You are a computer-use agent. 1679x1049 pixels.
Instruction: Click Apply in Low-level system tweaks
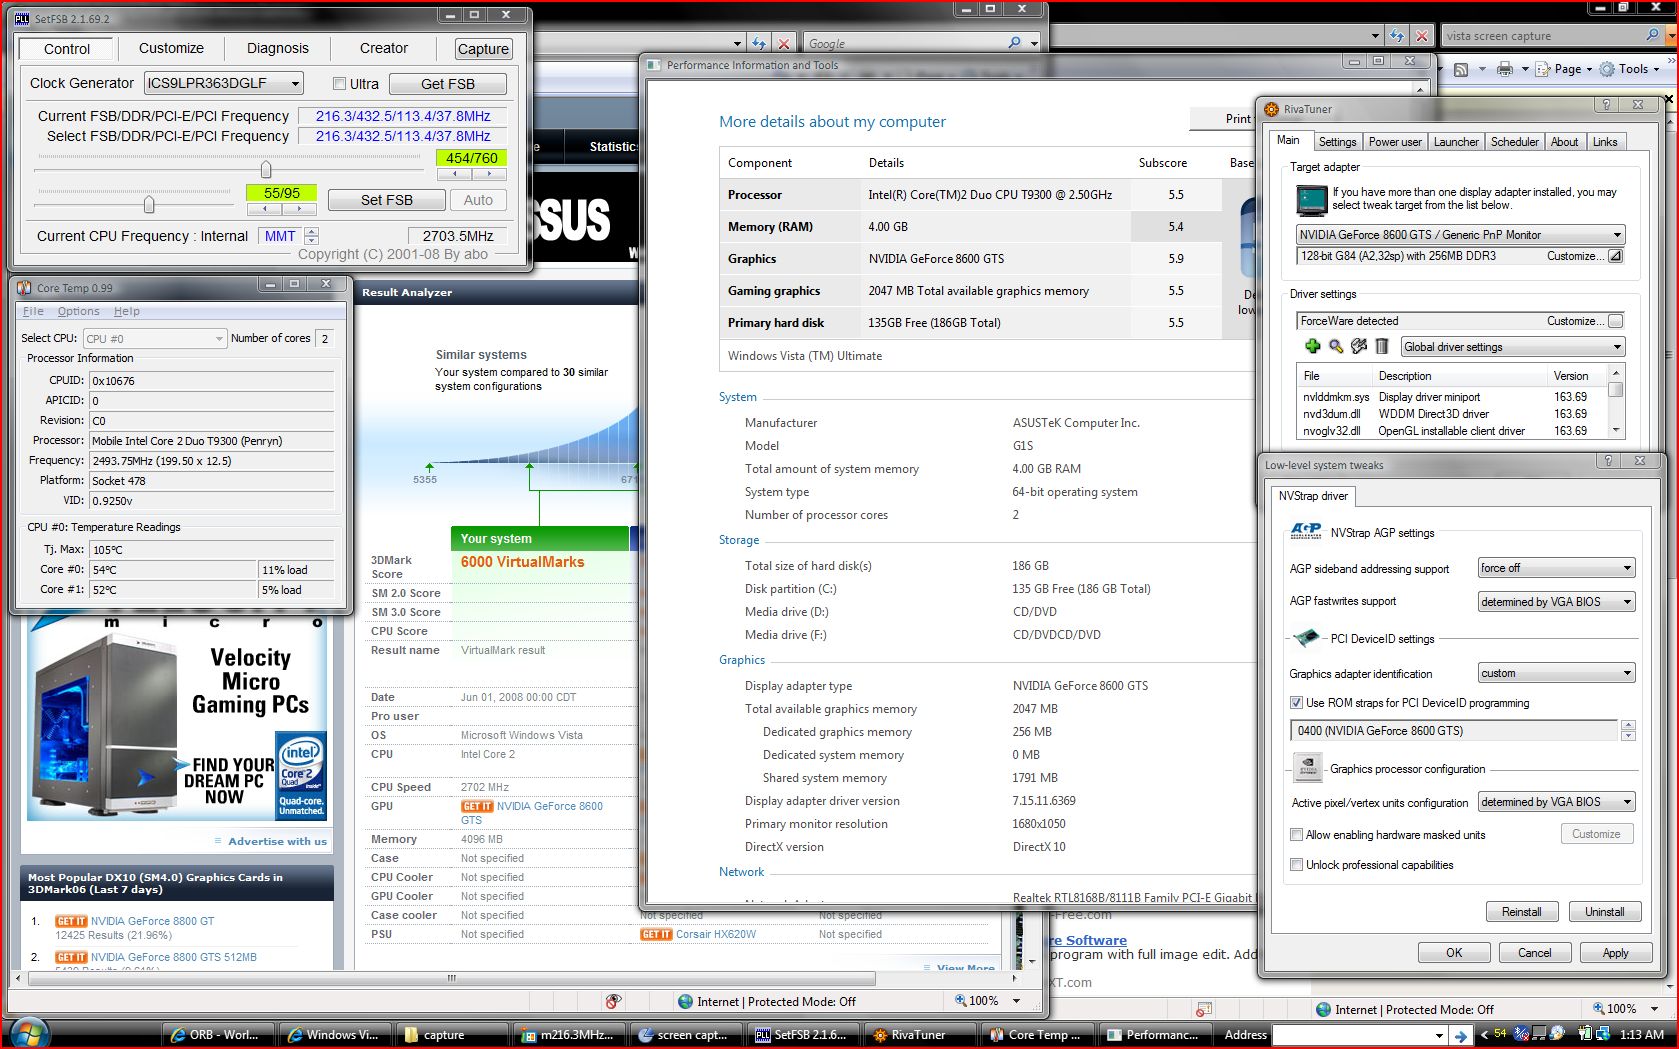coord(1615,953)
